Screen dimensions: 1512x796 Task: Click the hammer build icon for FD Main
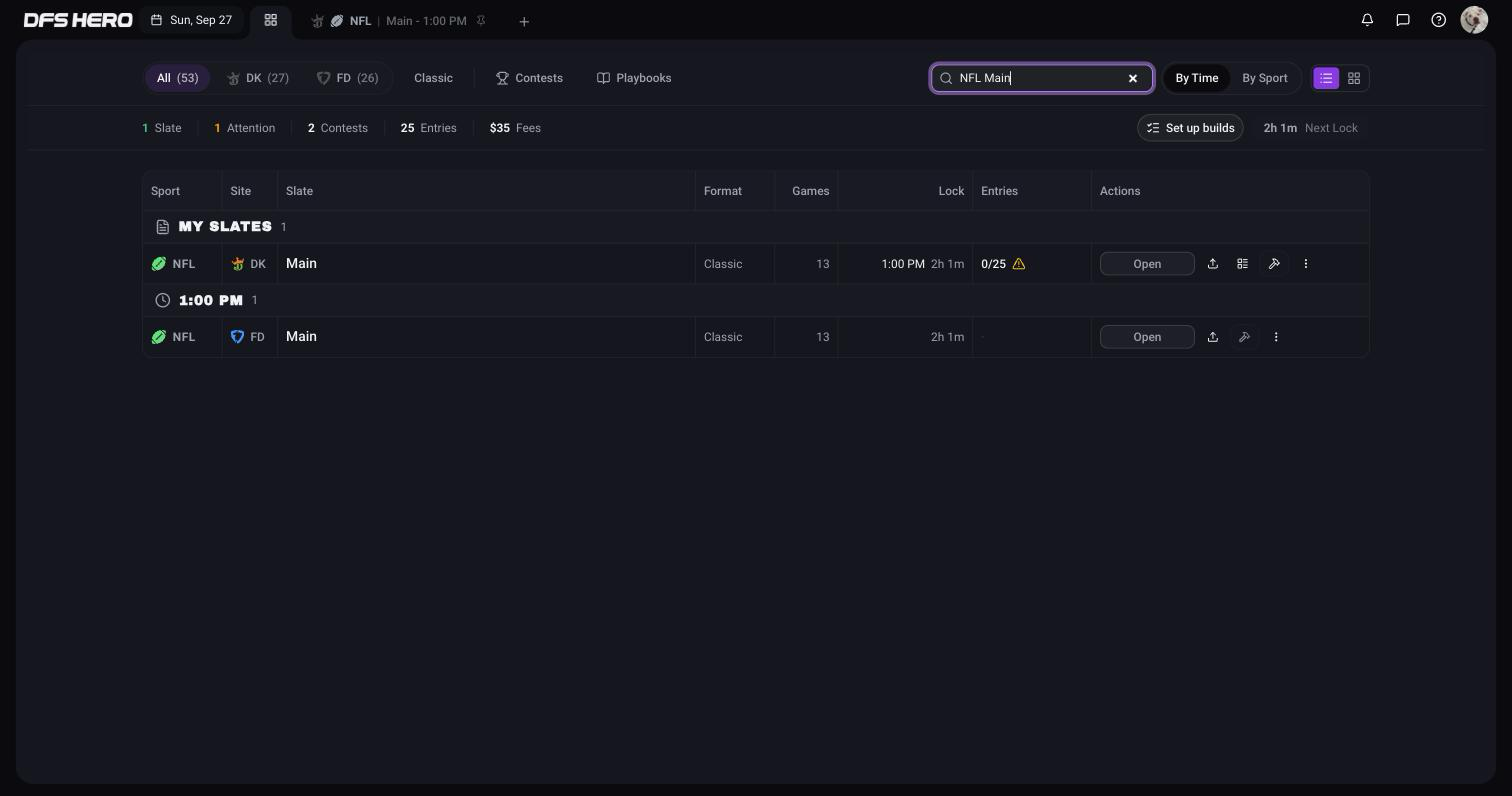pyautogui.click(x=1244, y=337)
